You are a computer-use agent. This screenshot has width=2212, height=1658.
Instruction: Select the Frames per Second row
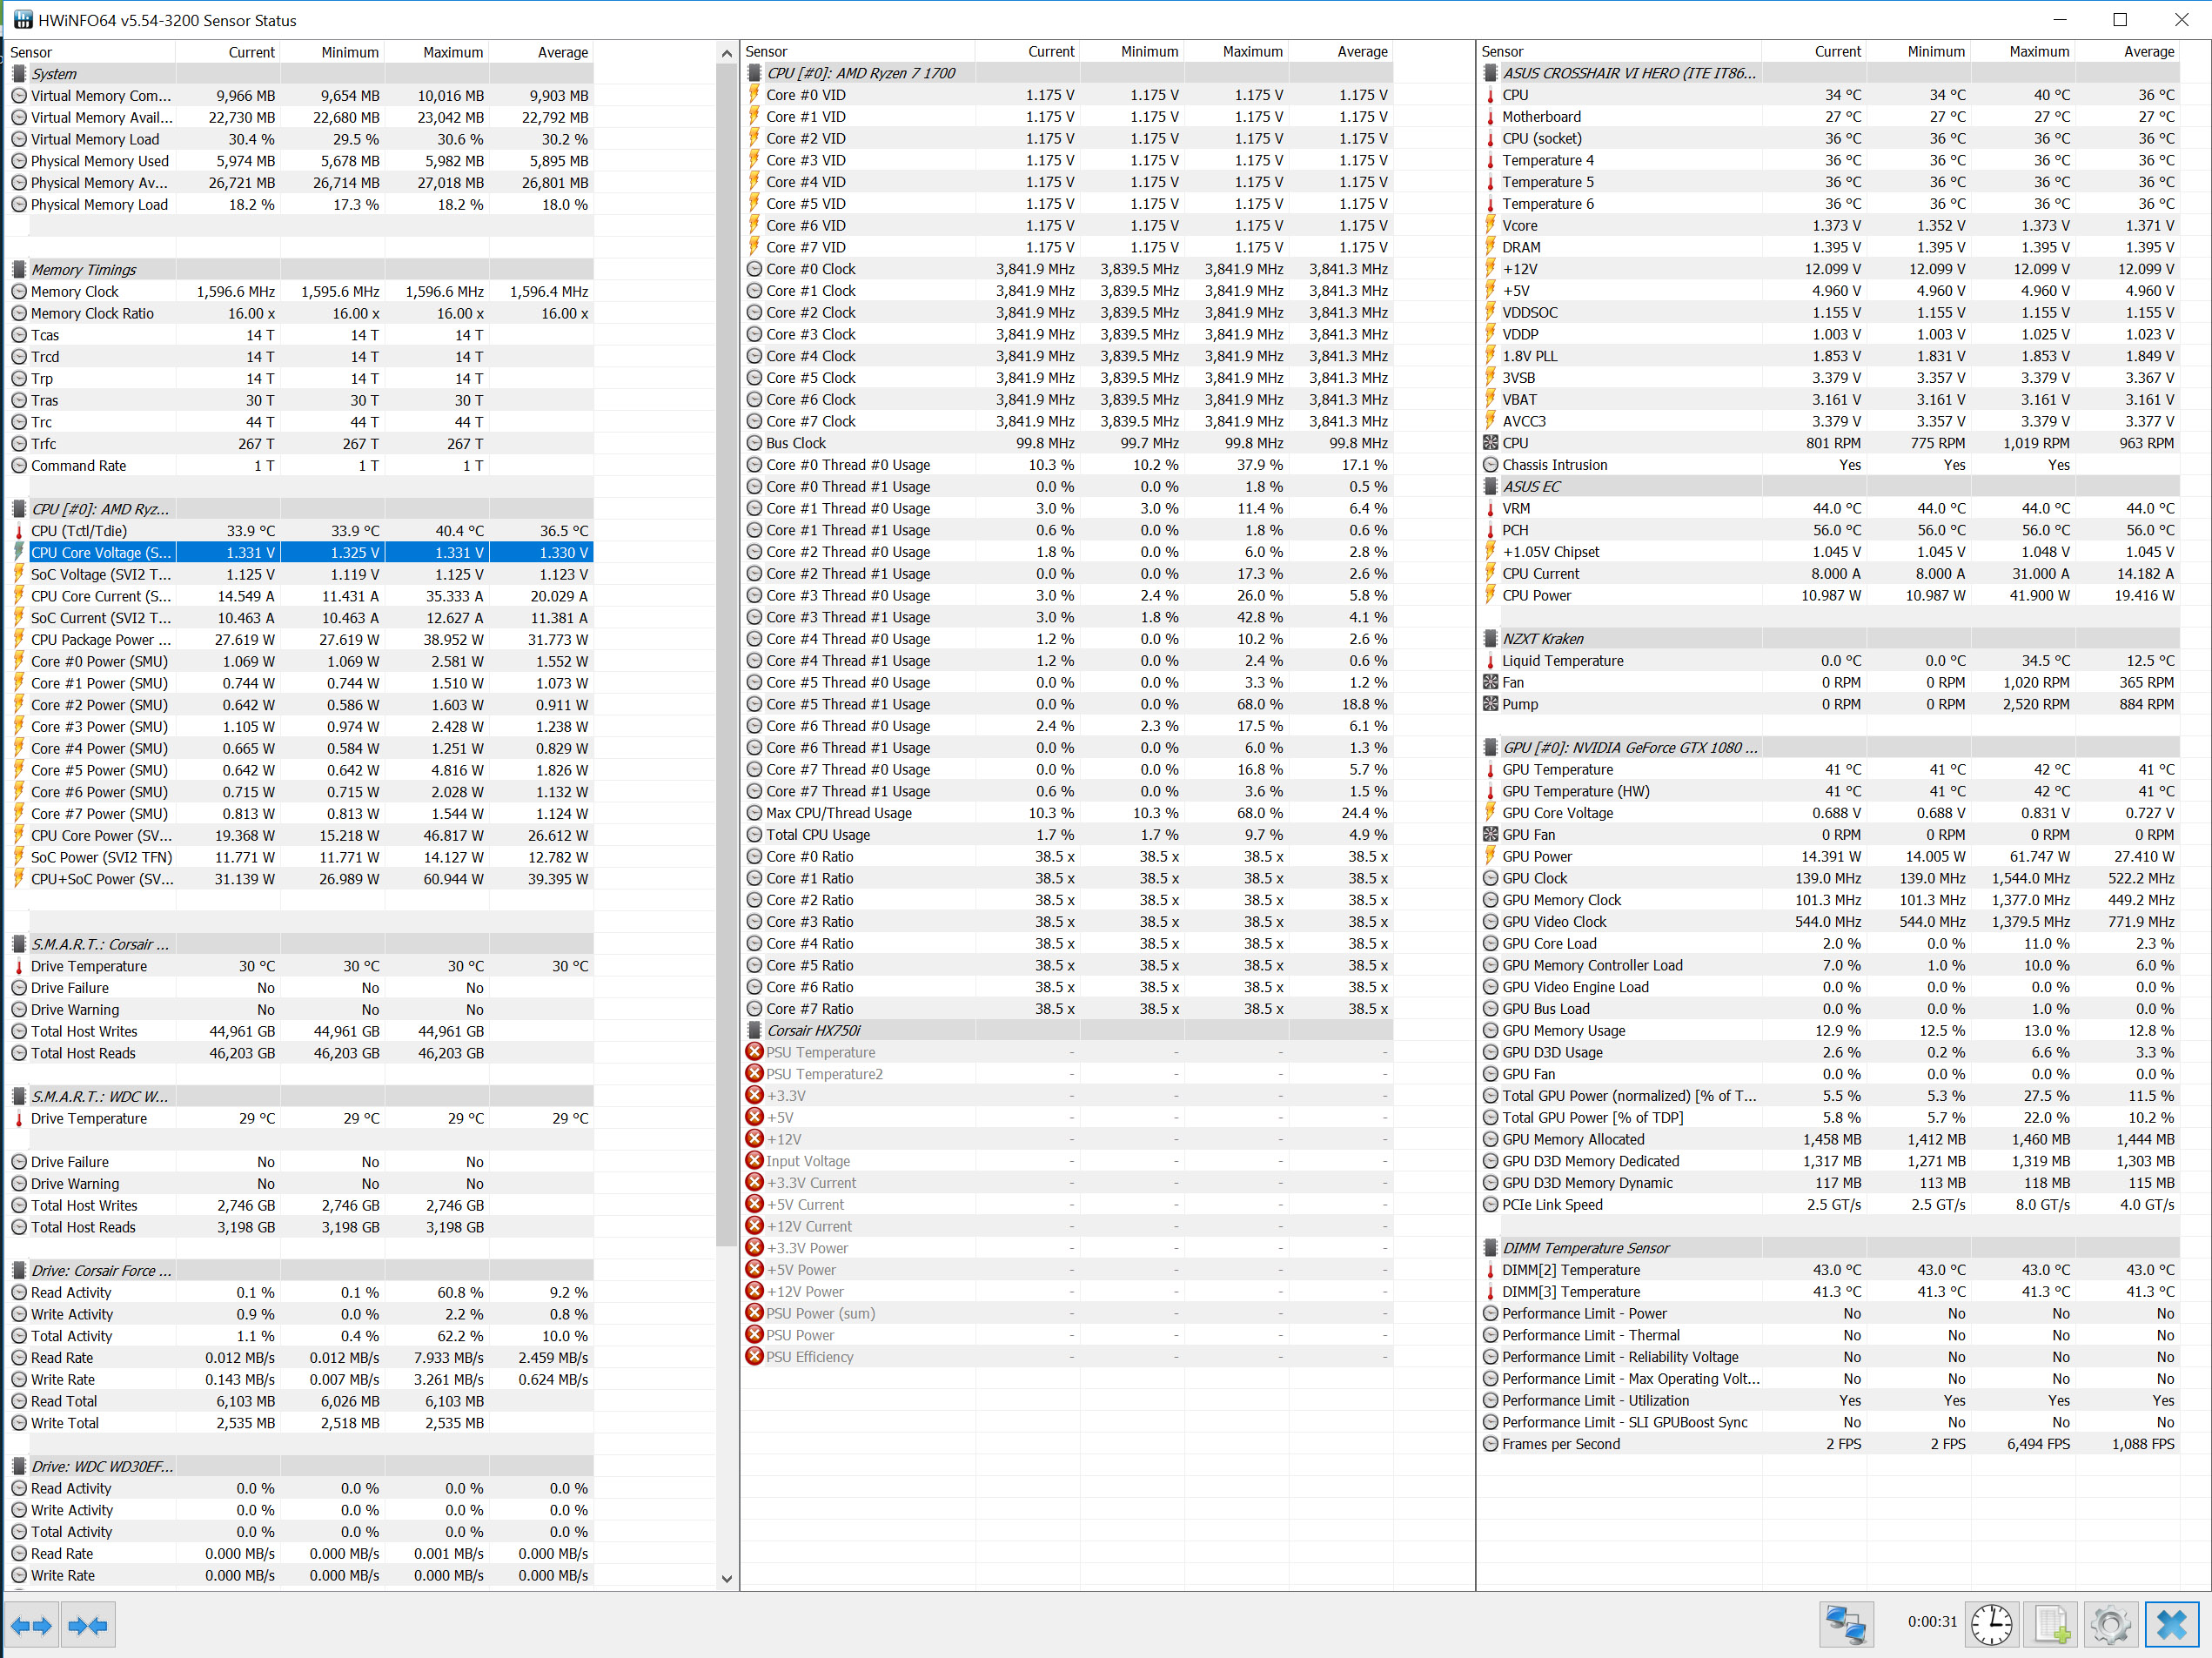click(x=1560, y=1444)
